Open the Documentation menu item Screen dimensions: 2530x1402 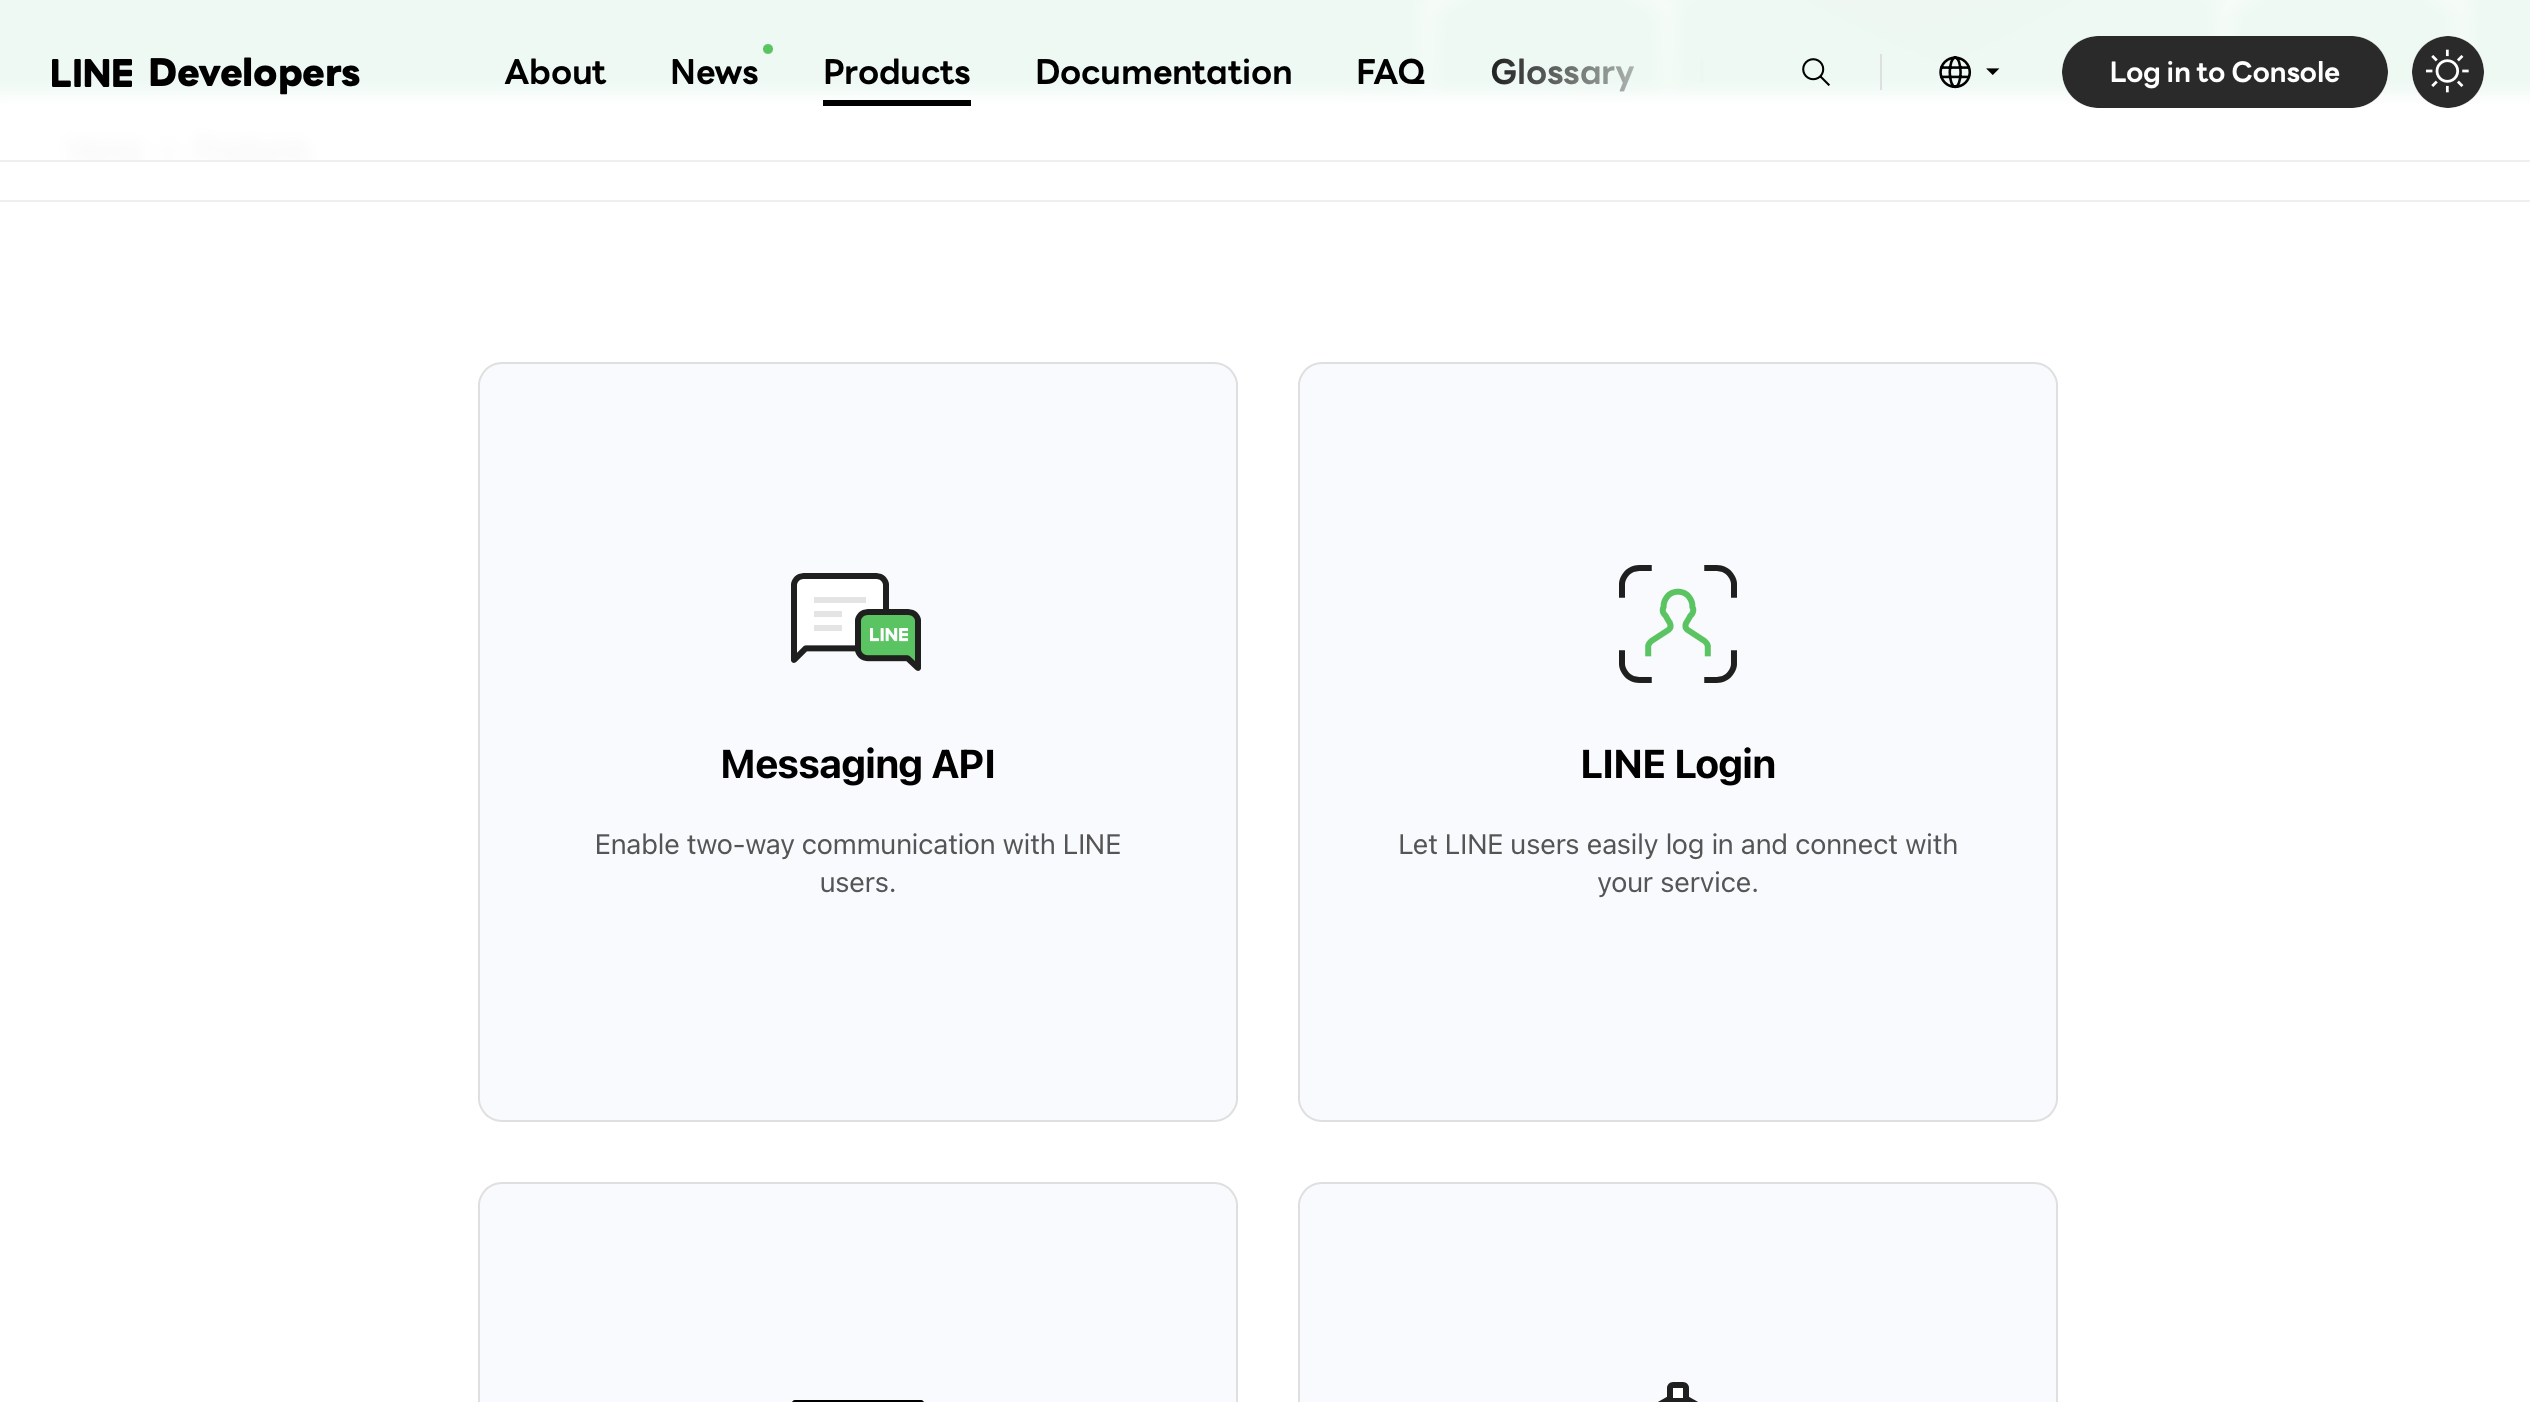(x=1163, y=72)
